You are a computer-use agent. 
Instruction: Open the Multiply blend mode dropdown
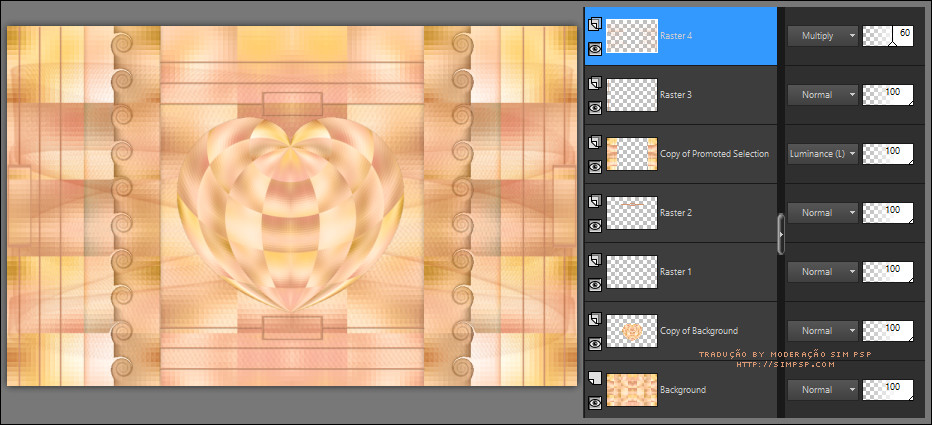(823, 36)
